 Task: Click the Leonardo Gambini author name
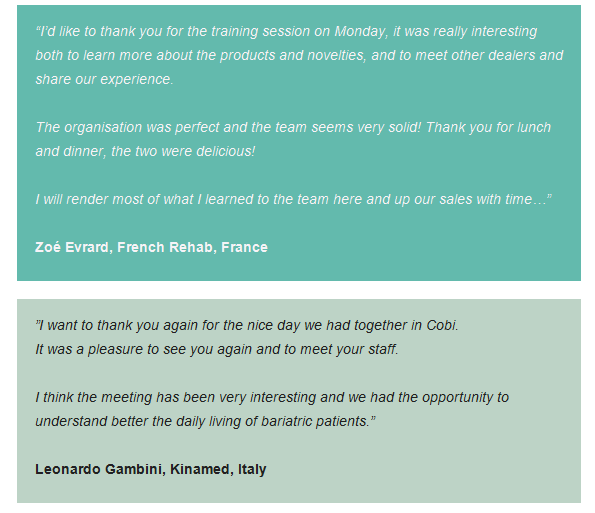(x=99, y=469)
